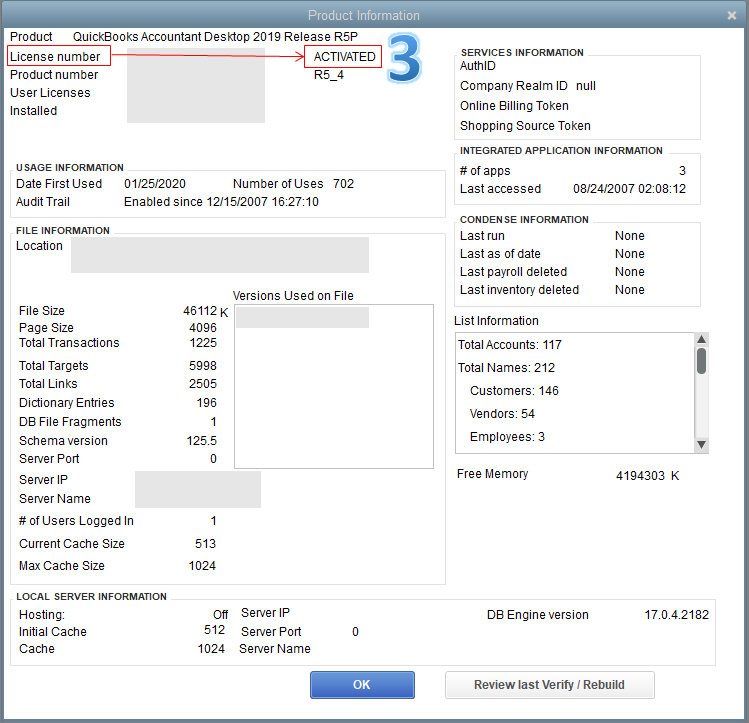Click the # of apps label

485,171
